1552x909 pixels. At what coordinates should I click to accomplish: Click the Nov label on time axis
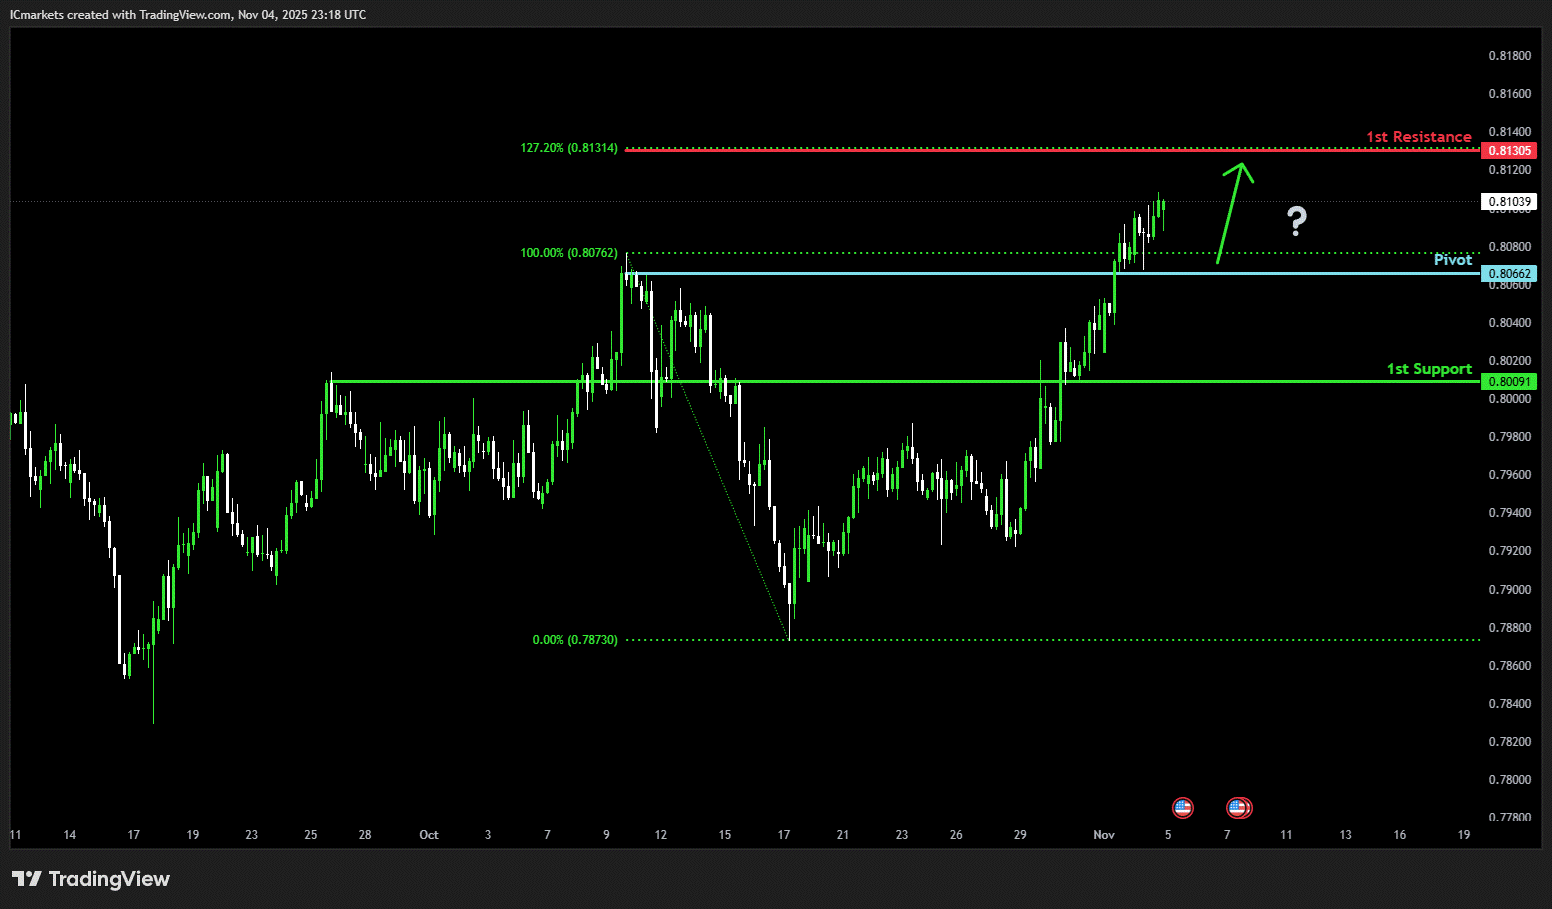(1104, 835)
